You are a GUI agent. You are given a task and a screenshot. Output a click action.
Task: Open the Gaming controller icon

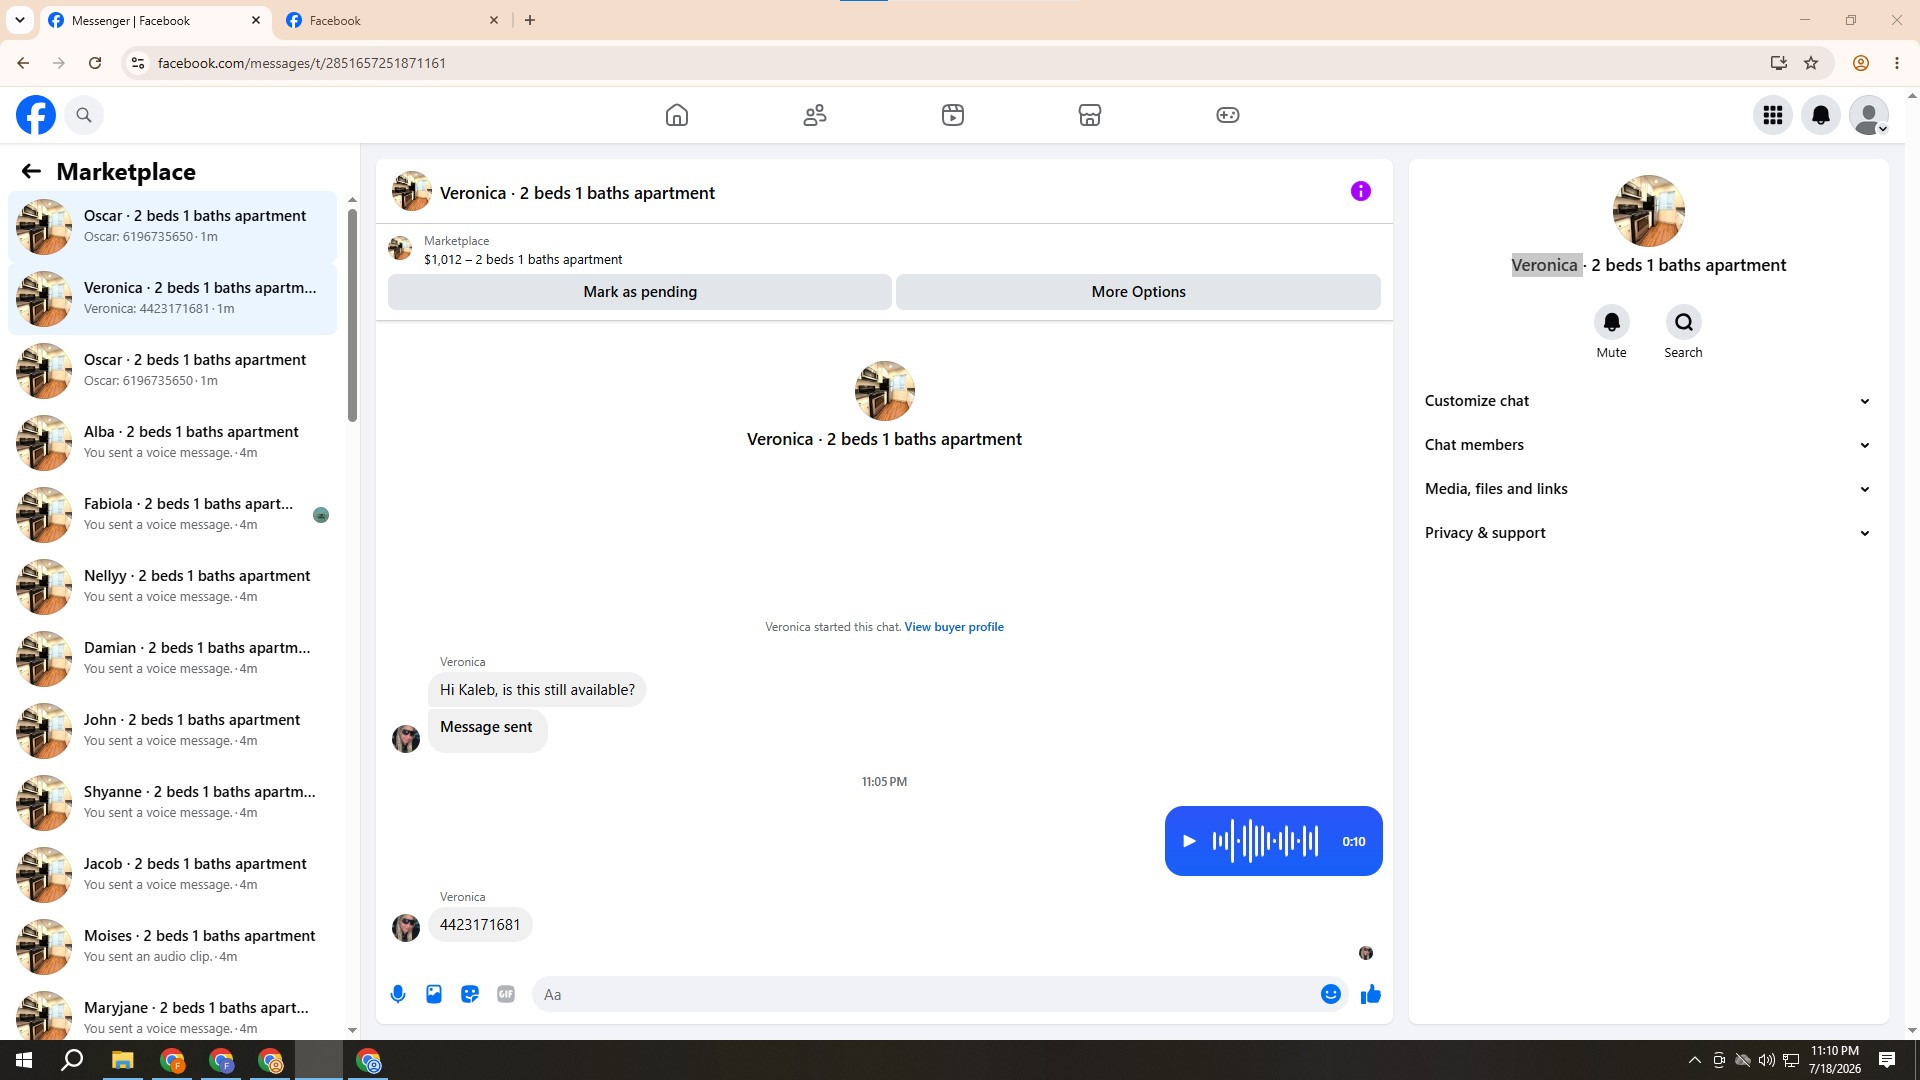pos(1228,115)
